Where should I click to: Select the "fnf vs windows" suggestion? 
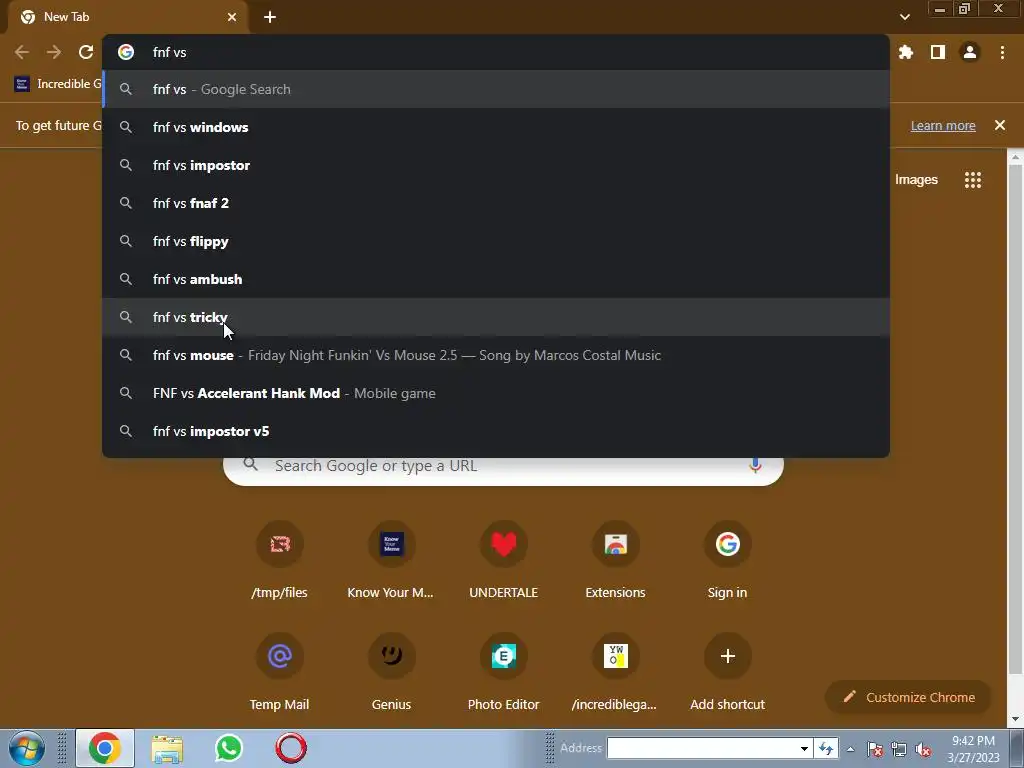click(496, 127)
